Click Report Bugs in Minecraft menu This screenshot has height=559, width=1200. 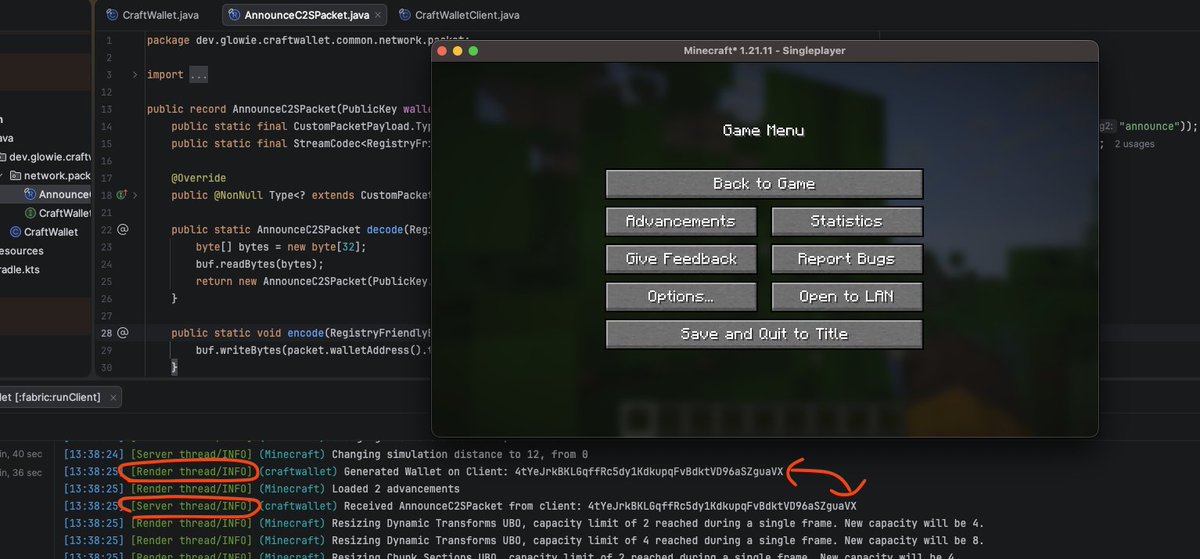[847, 259]
